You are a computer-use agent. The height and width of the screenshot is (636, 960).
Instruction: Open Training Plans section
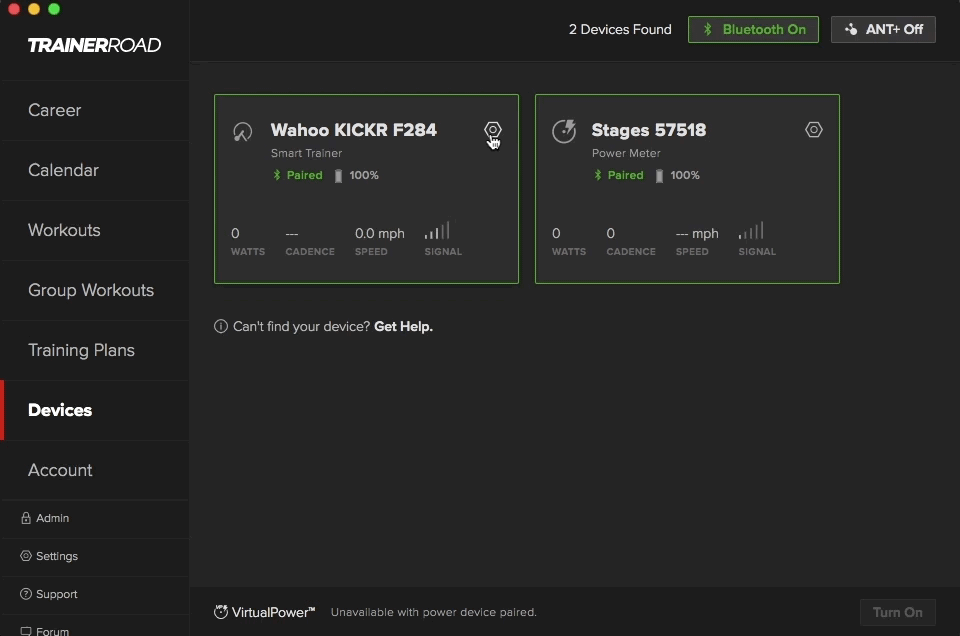(95, 350)
